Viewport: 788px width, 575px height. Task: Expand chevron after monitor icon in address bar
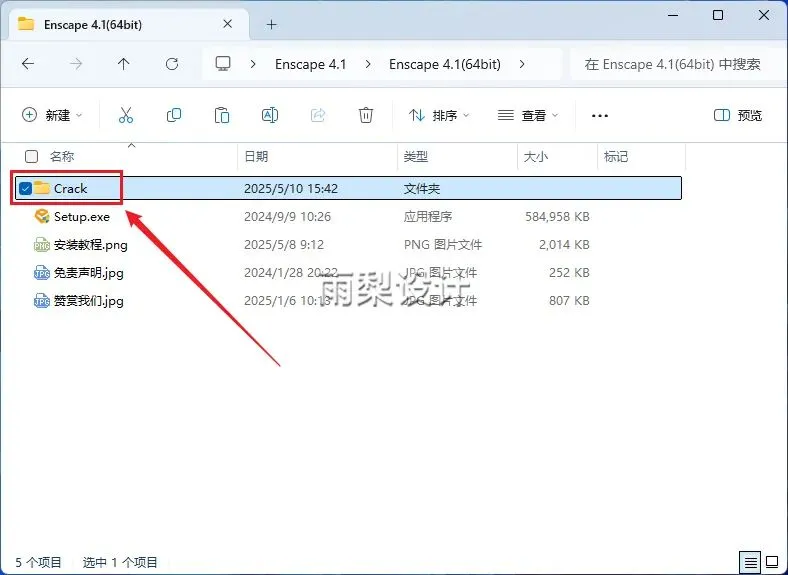click(x=253, y=64)
